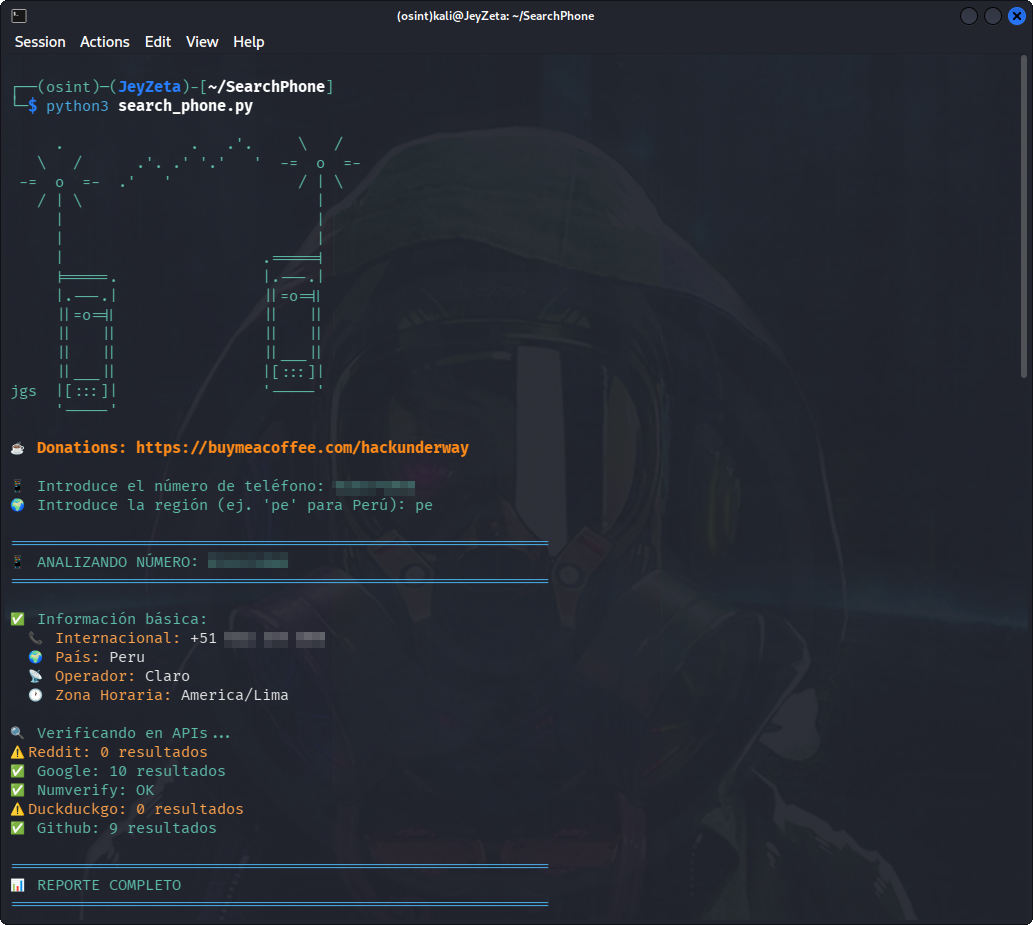Open the Edit menu
The image size is (1033, 925).
point(158,42)
